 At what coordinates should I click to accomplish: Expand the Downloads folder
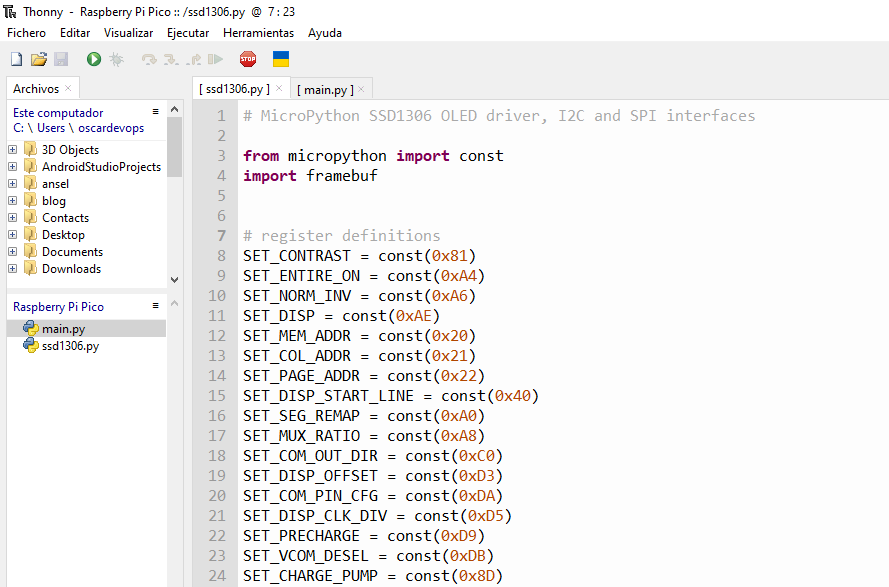12,269
